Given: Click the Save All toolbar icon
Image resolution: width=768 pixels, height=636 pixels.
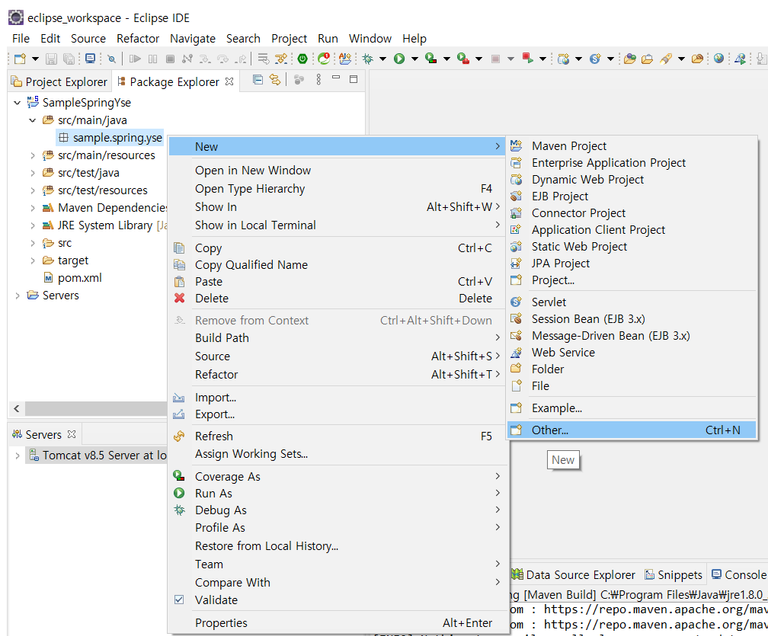Looking at the screenshot, I should (69, 59).
